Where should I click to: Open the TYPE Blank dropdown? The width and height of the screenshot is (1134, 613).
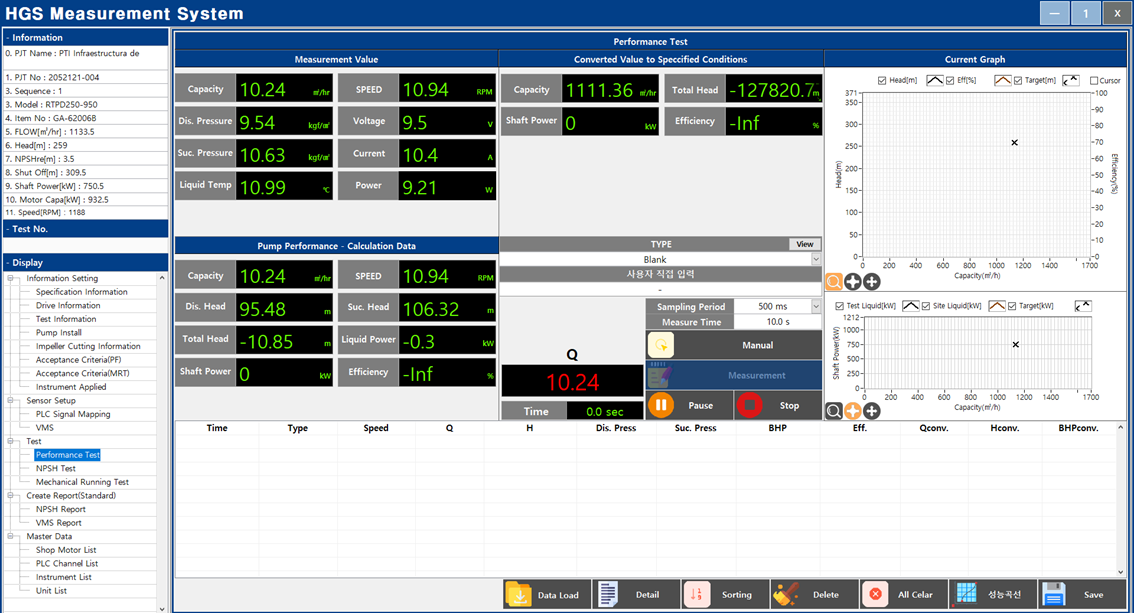(x=815, y=260)
